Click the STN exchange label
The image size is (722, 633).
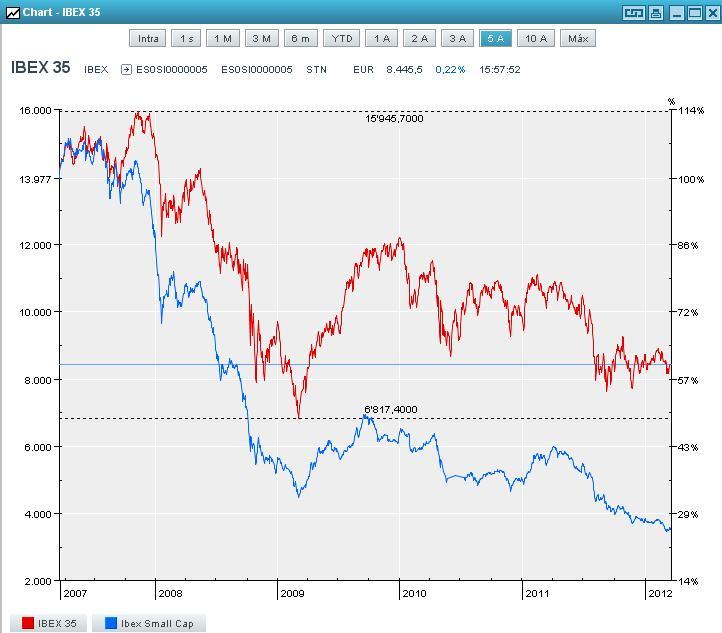pos(316,70)
